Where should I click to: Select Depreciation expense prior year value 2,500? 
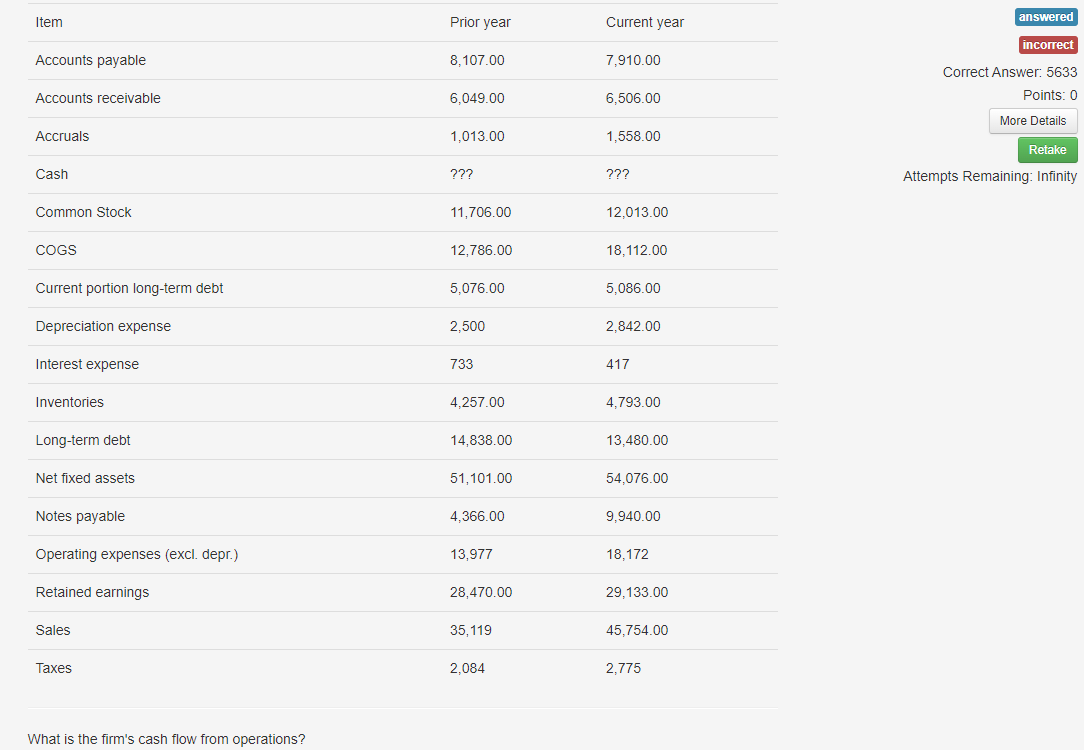[x=467, y=326]
